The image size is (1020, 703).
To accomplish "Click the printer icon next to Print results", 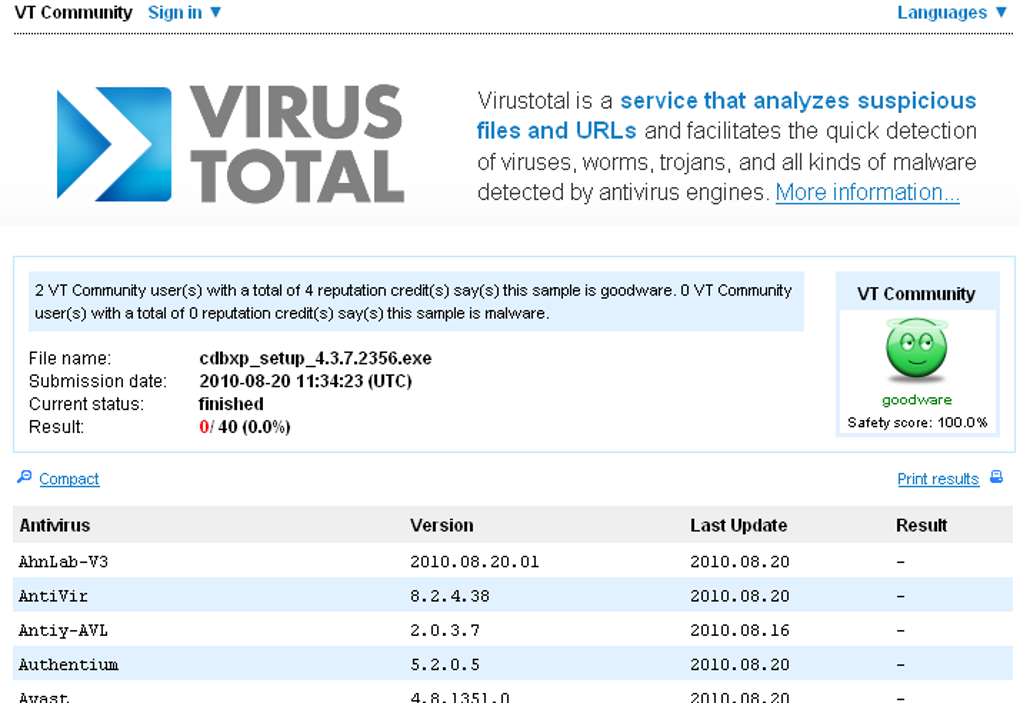I will click(x=996, y=477).
